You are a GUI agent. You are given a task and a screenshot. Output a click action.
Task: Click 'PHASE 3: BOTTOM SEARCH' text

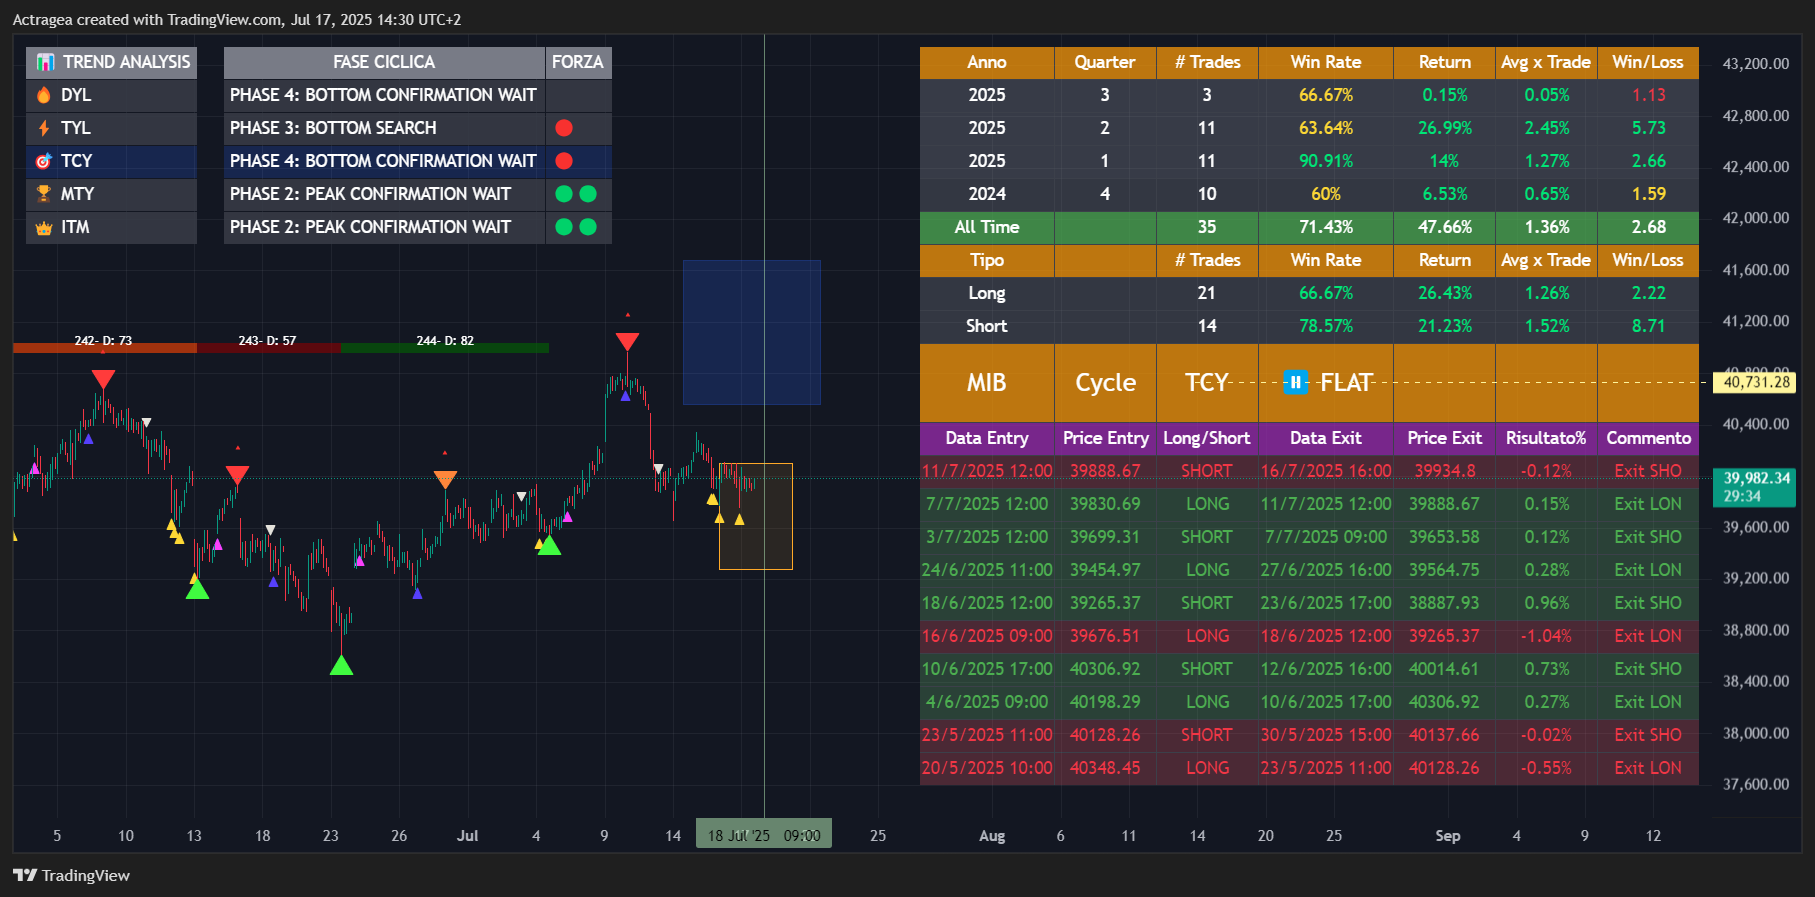(333, 128)
